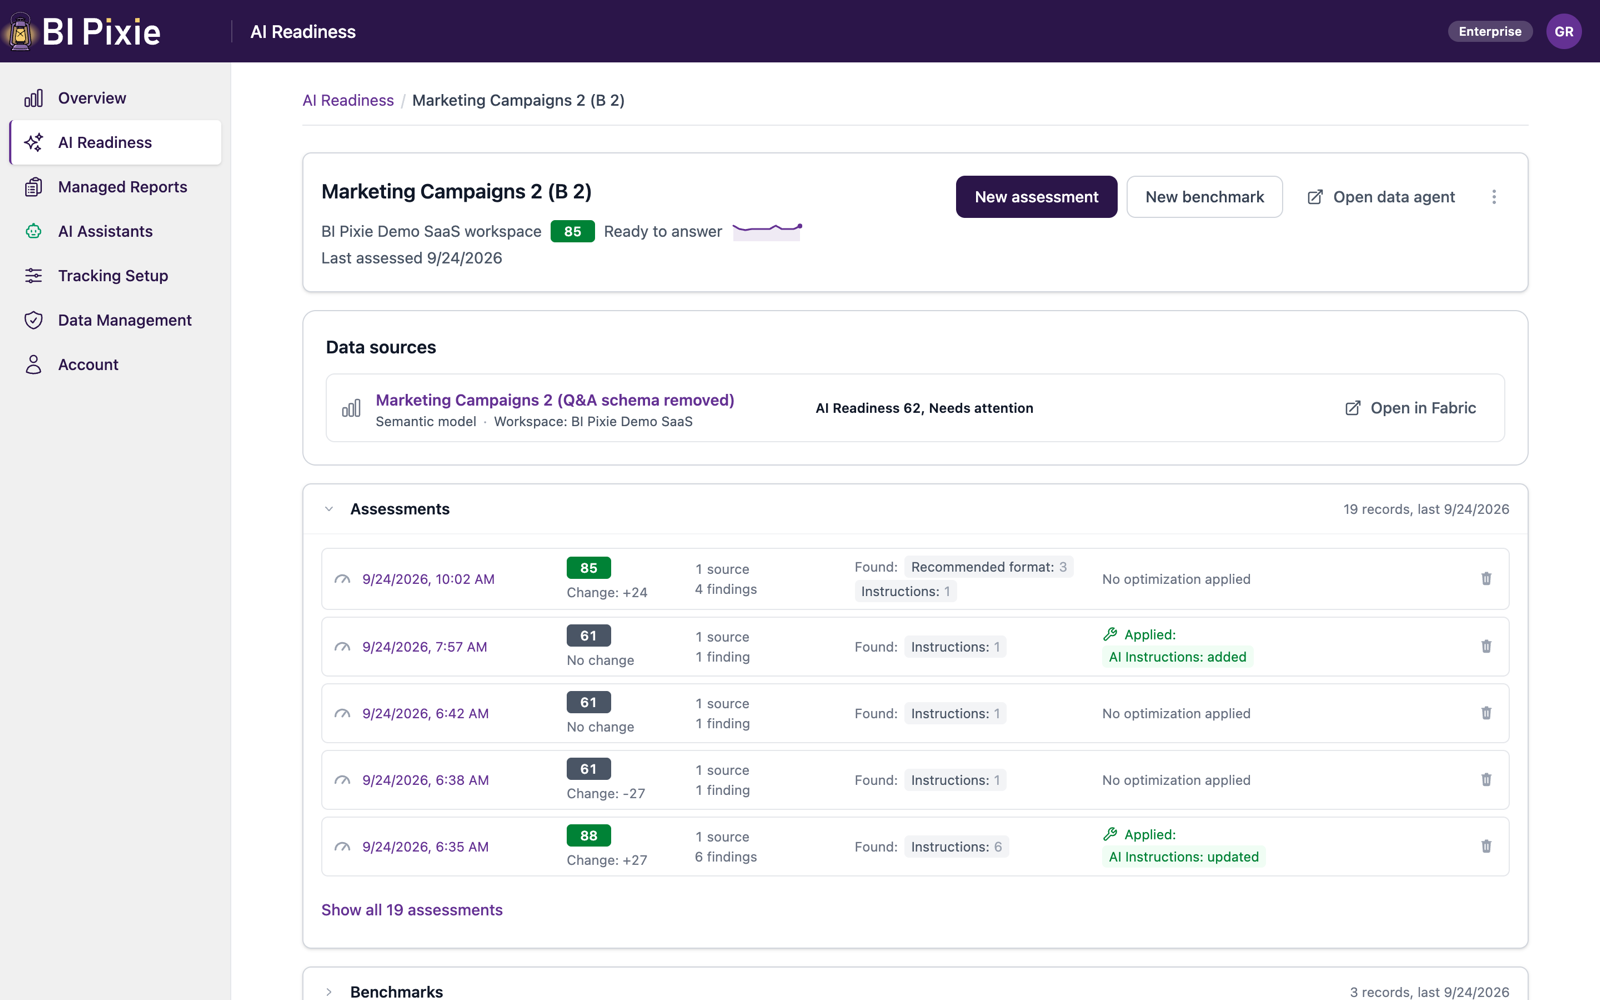Viewport: 1600px width, 1000px height.
Task: Click the New benchmark button
Action: coord(1204,197)
